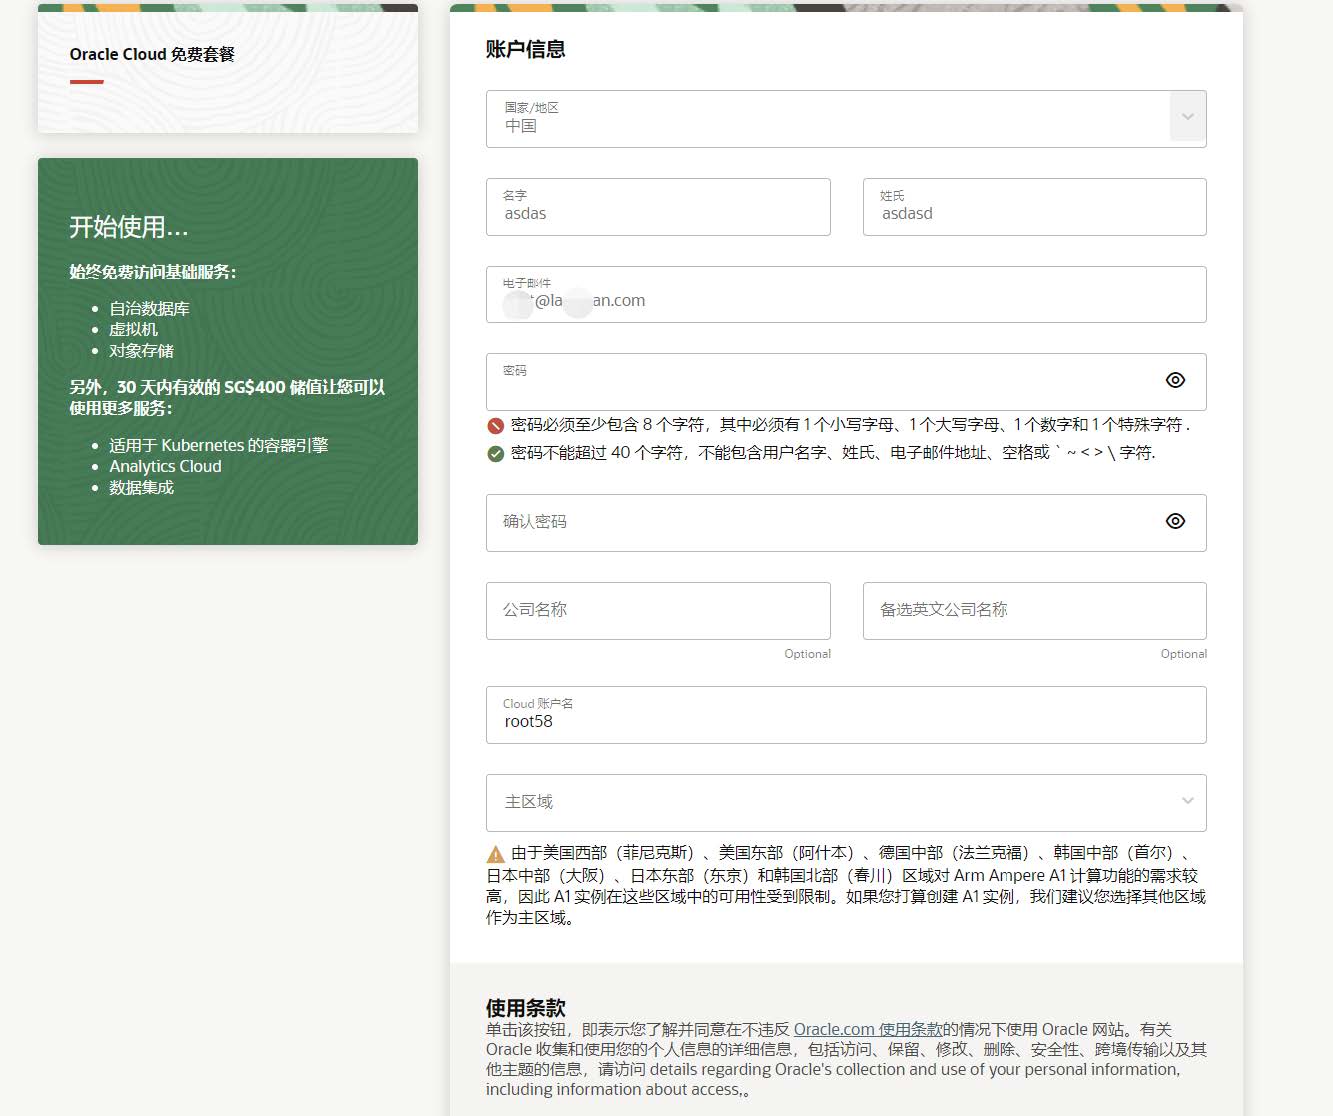Click 适用于 Kubernetes 的容器引擎 item
The image size is (1333, 1116).
tap(219, 445)
